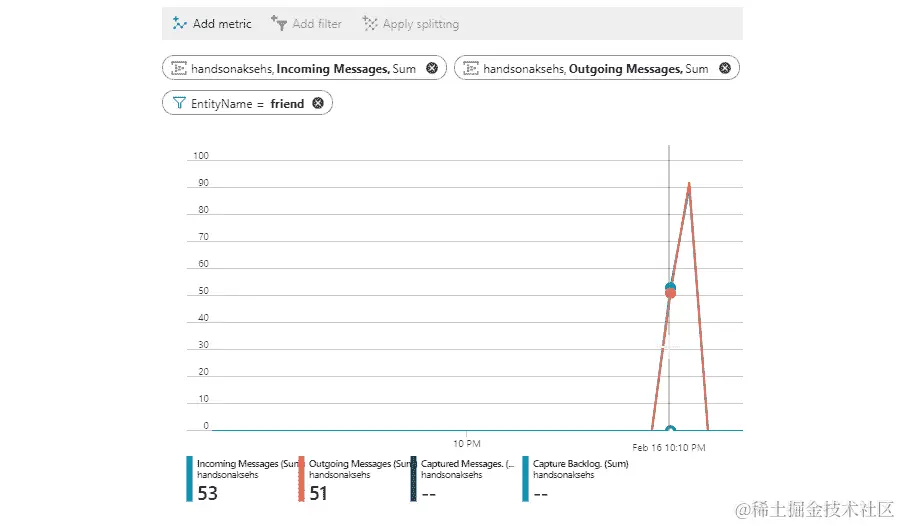The image size is (901, 526).
Task: Select the Capture Backlog legend entry
Action: (x=576, y=479)
